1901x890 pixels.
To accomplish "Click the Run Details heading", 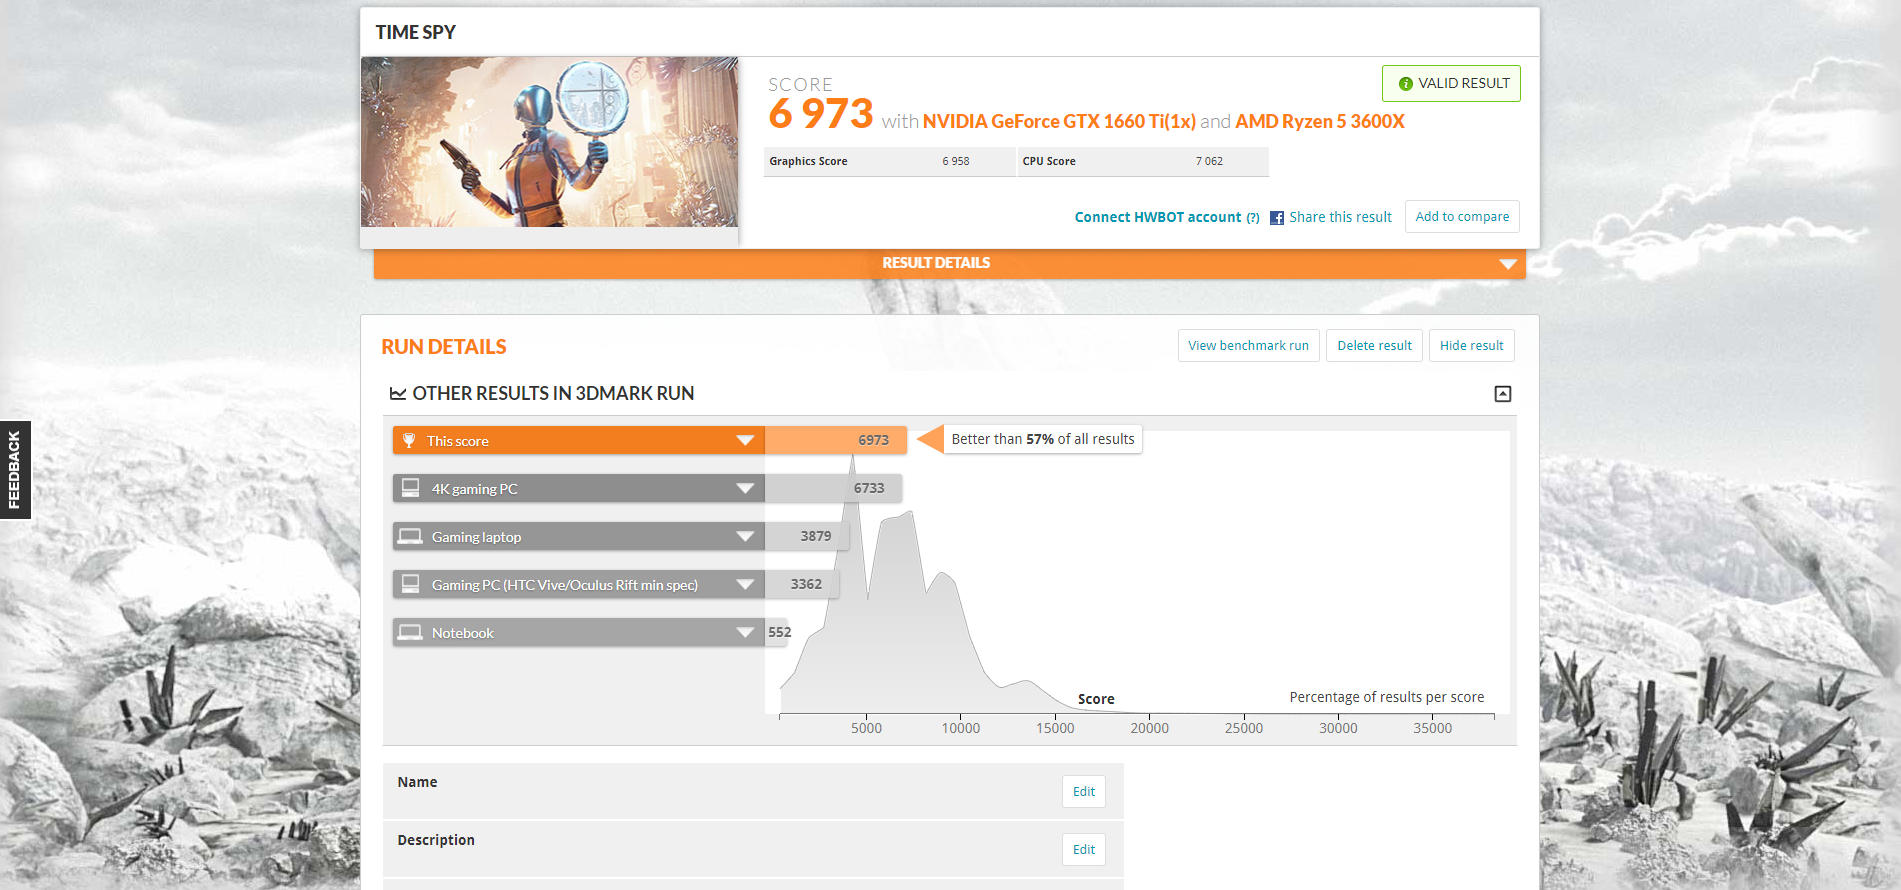I will [x=443, y=347].
